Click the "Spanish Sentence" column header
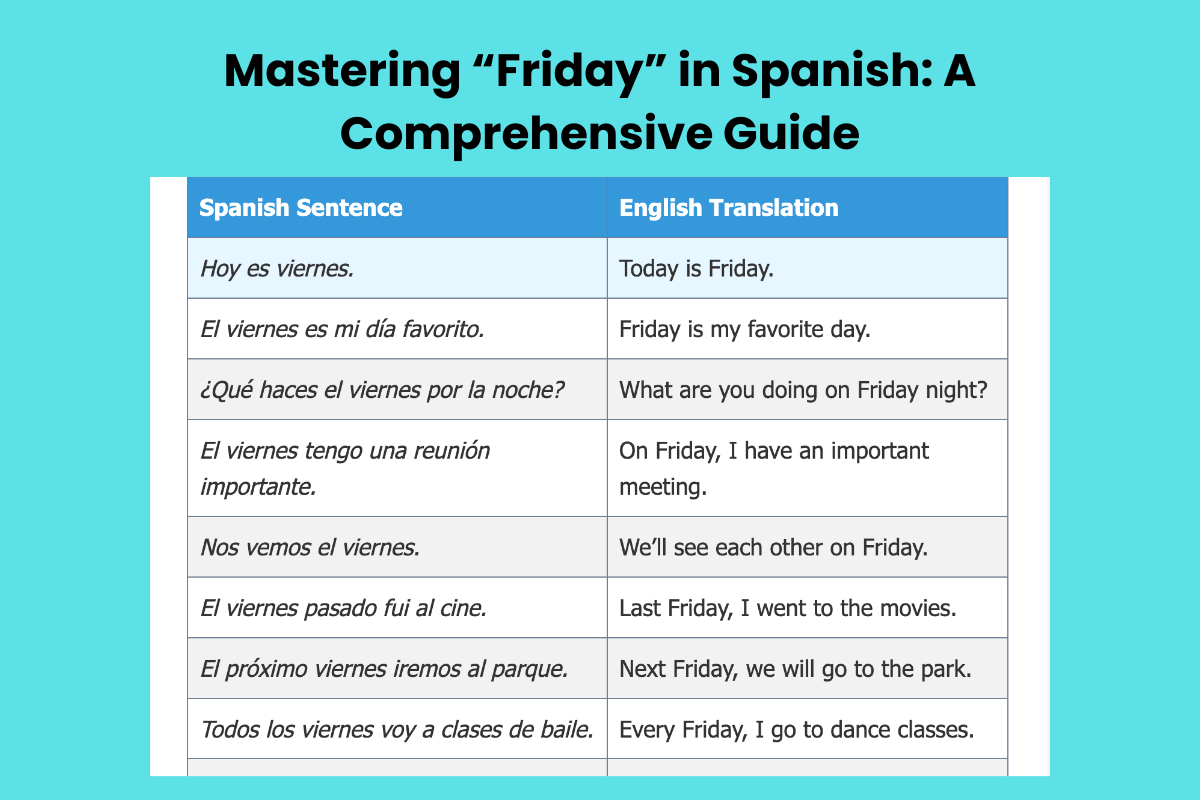Viewport: 1200px width, 800px height. [301, 208]
